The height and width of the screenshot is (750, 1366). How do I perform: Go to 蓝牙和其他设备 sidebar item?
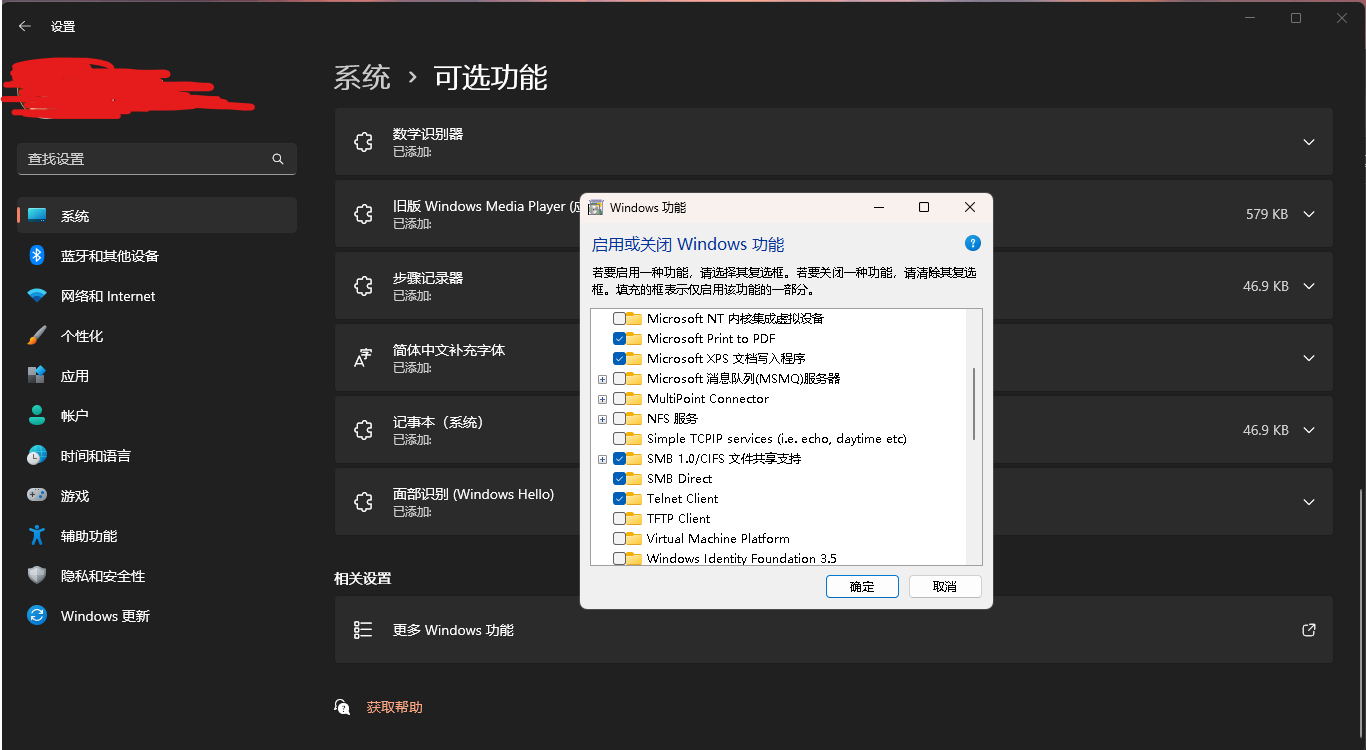coord(157,256)
